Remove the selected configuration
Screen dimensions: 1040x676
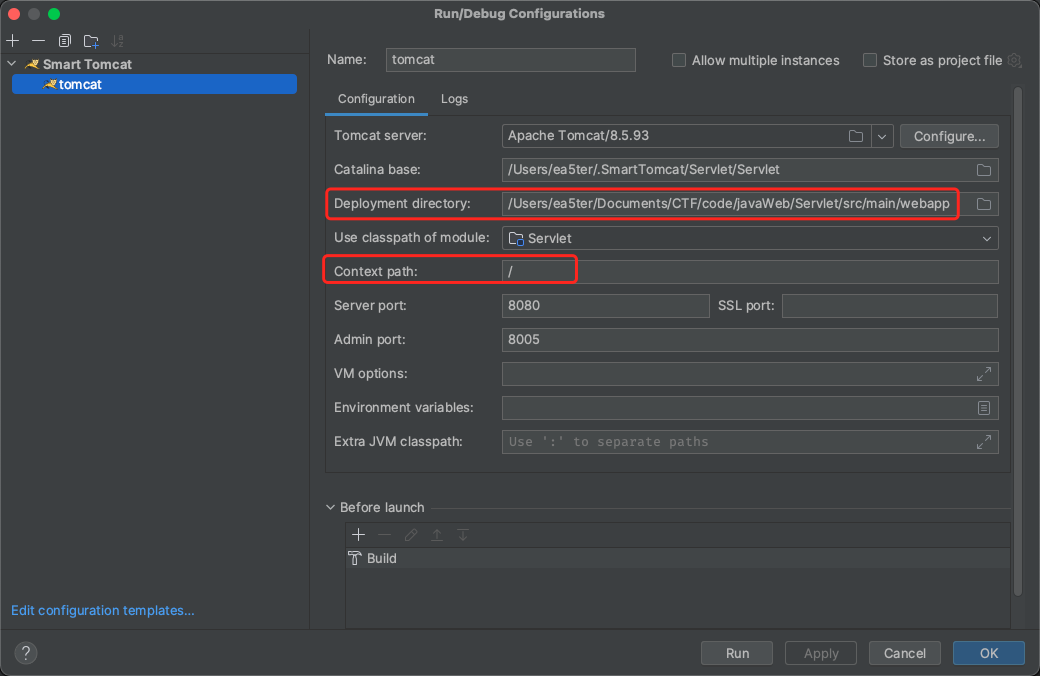pyautogui.click(x=38, y=41)
